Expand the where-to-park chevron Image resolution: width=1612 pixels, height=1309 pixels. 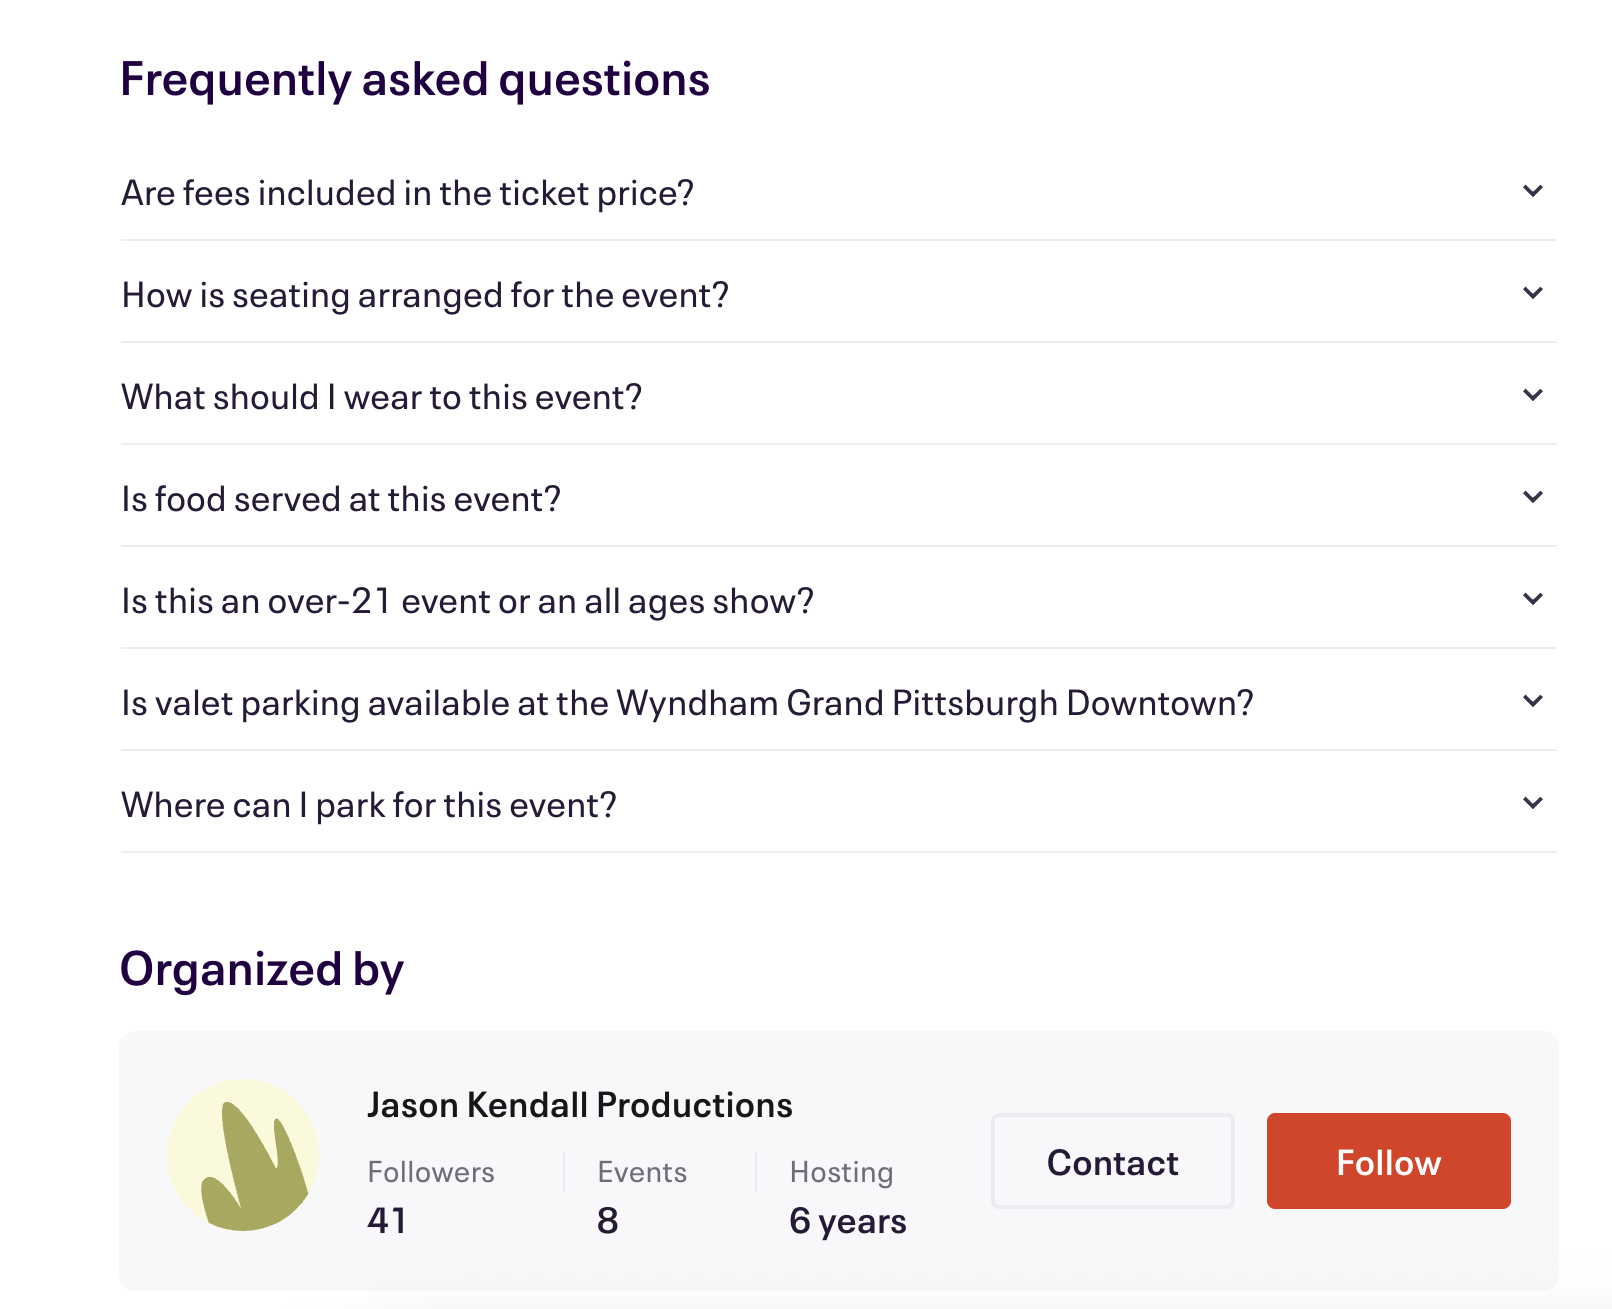tap(1532, 803)
